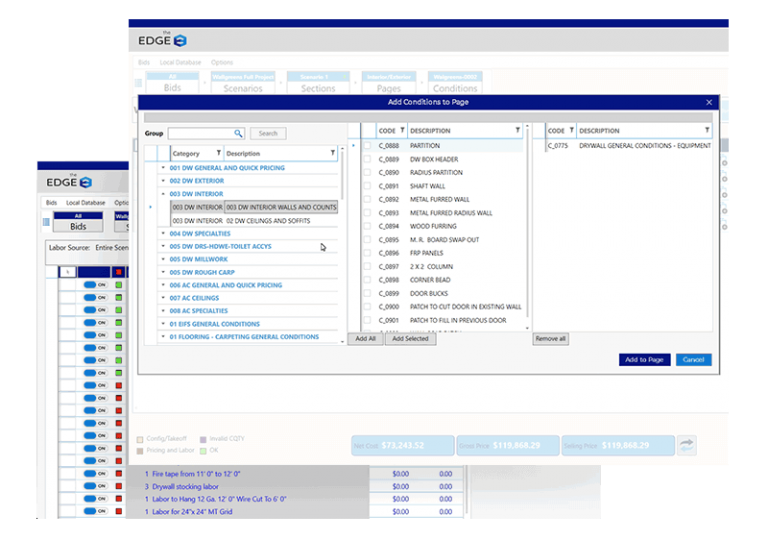Viewport: 768px width, 540px height.
Task: Click the Add Selected button
Action: [410, 339]
